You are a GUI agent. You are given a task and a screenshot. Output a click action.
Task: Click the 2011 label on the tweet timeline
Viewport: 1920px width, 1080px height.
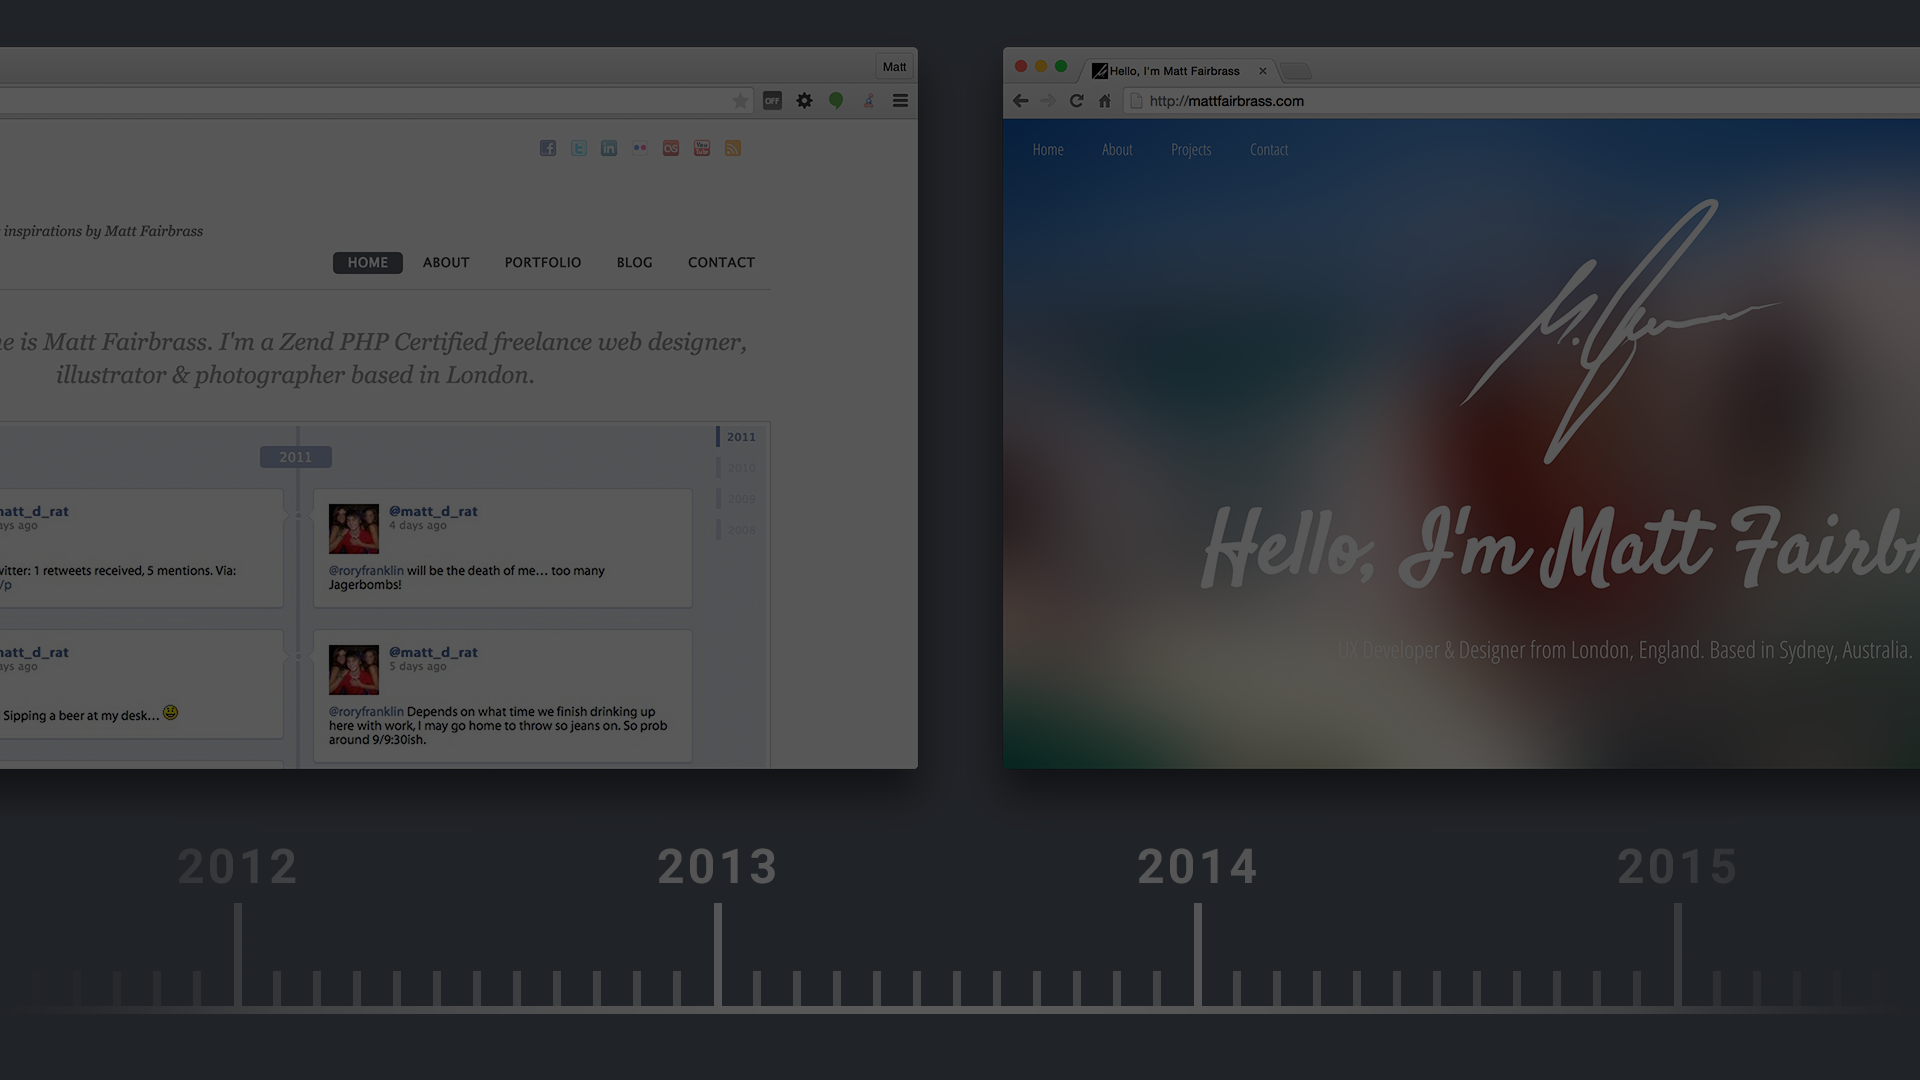point(295,457)
